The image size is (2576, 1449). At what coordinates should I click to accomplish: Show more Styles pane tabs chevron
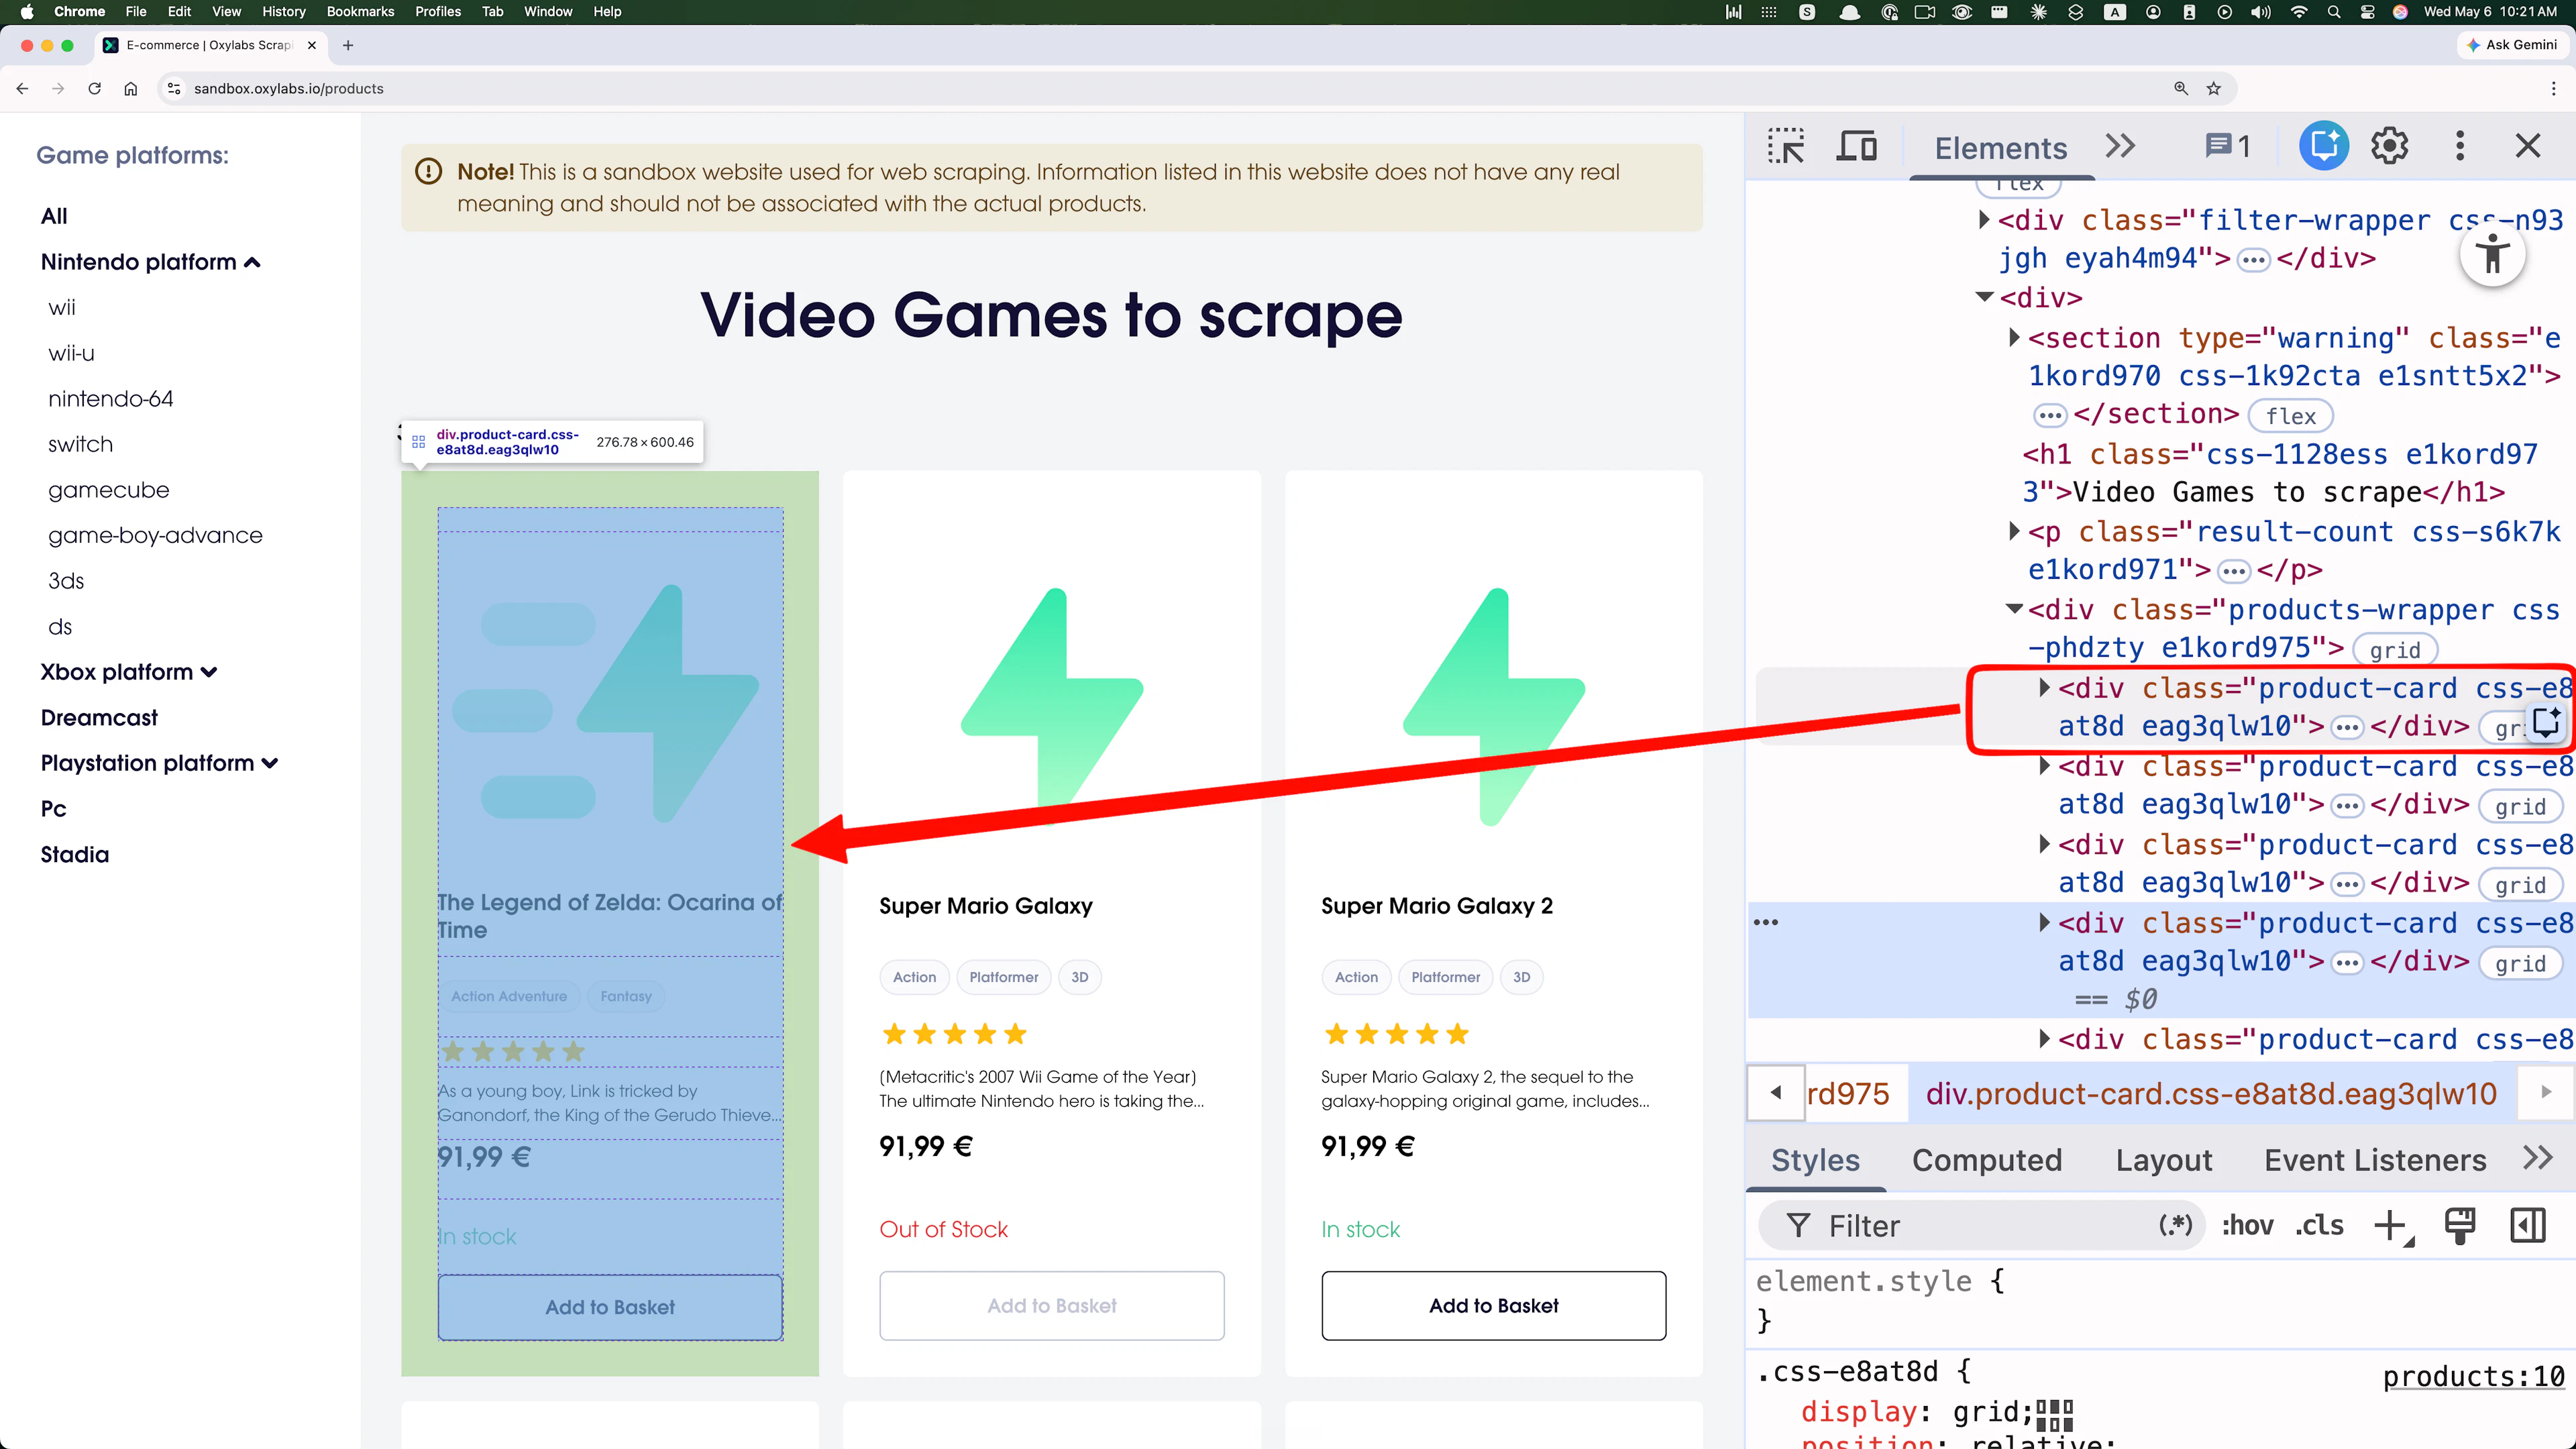click(2538, 1158)
